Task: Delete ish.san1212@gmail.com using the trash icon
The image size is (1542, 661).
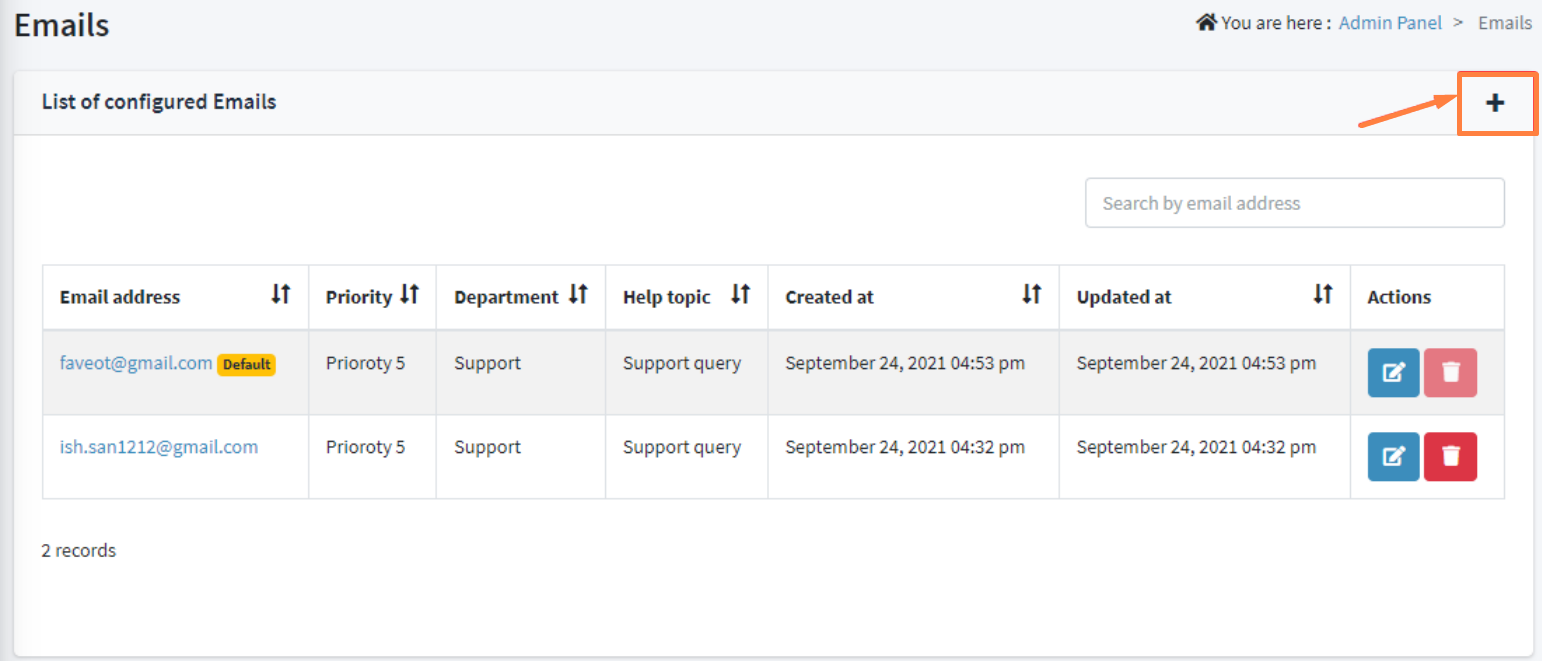Action: tap(1450, 456)
